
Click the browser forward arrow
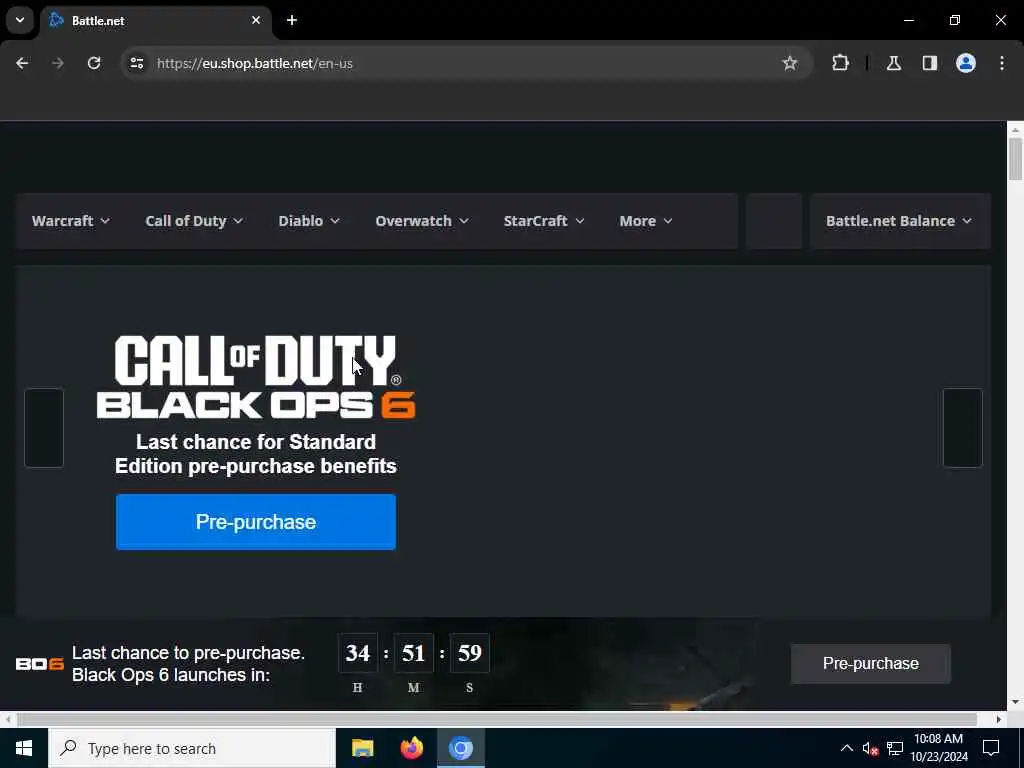coord(58,63)
